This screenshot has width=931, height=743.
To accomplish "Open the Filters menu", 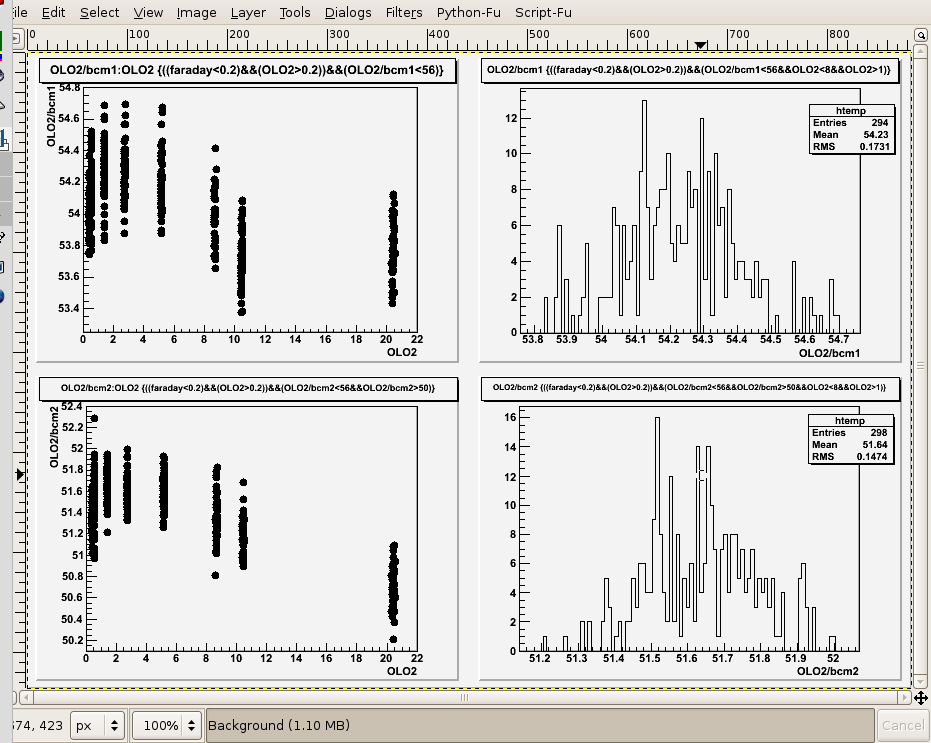I will point(404,12).
